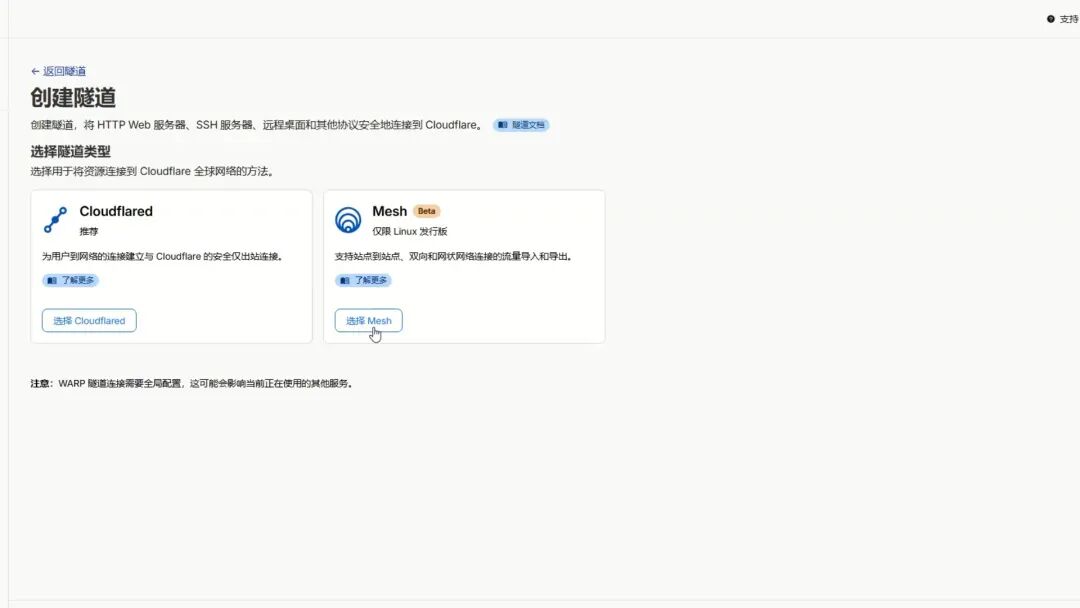Go back via 返回隧道 link

click(59, 71)
